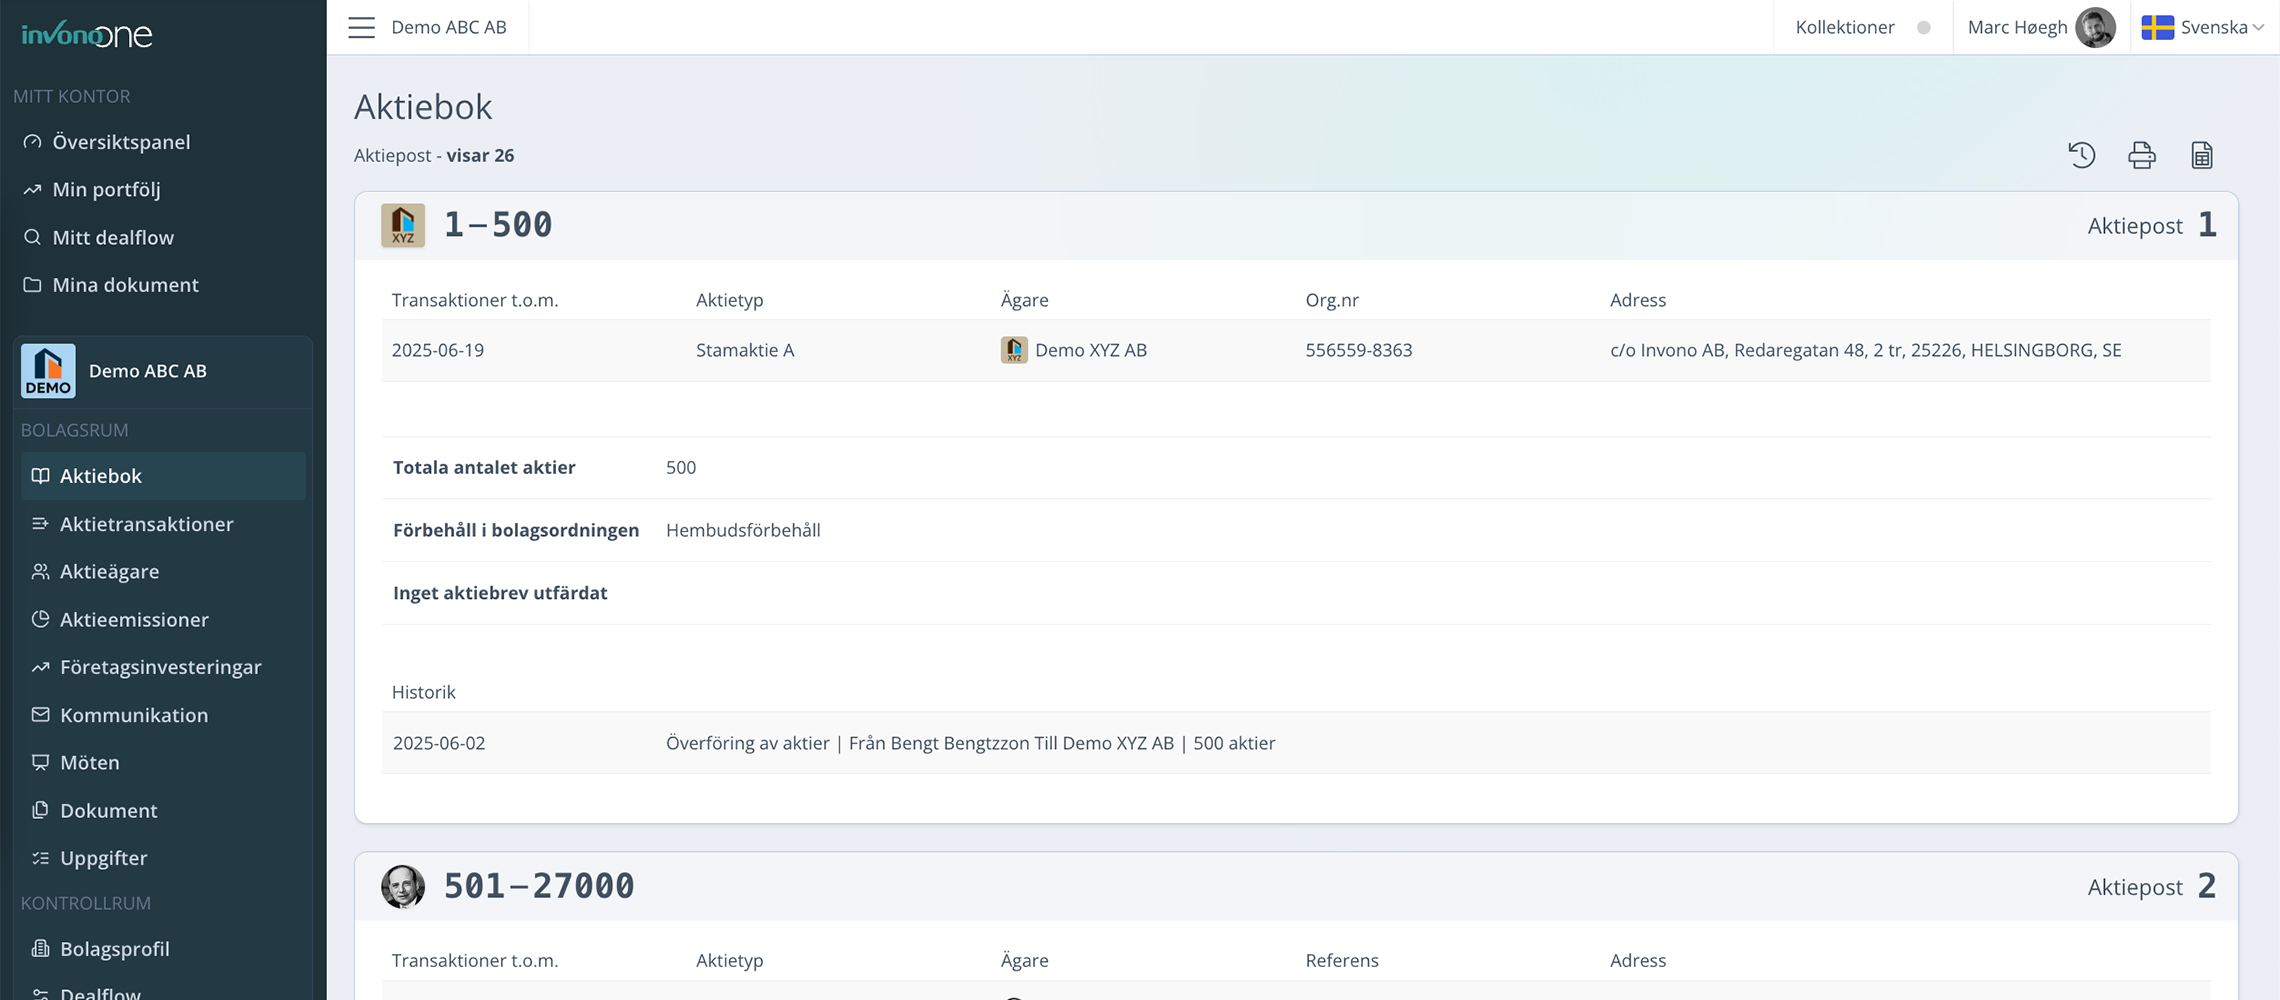The image size is (2280, 1000).
Task: Click the Demo XYZ AB owner link
Action: click(x=1090, y=350)
